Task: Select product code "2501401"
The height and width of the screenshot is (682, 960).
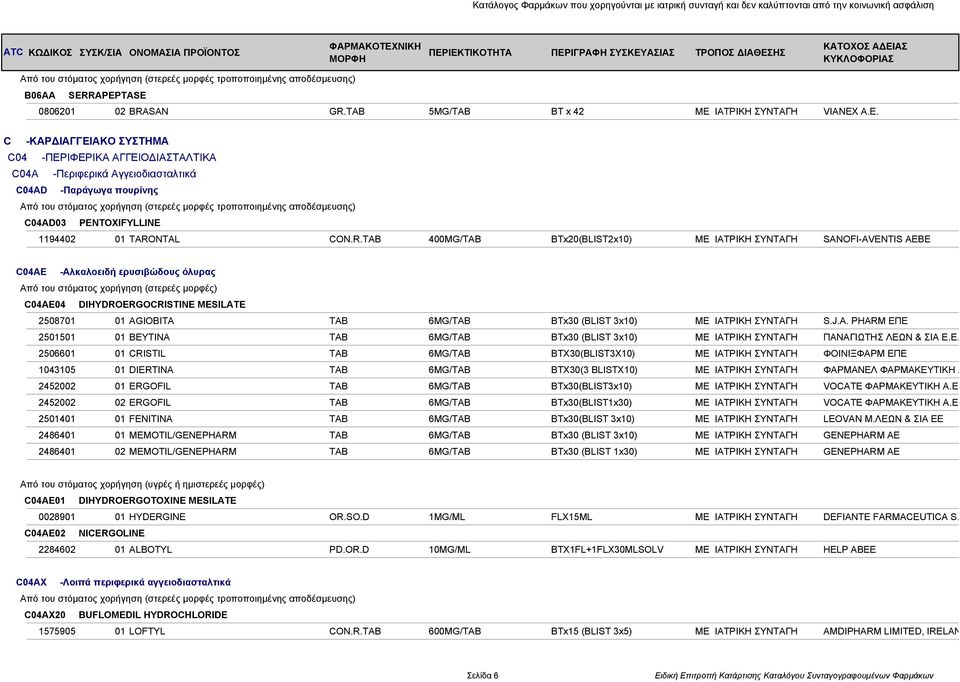Action: [57, 419]
